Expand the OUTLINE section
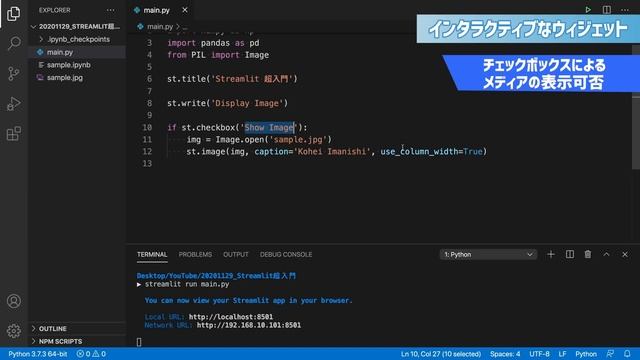The image size is (640, 360). [76, 329]
